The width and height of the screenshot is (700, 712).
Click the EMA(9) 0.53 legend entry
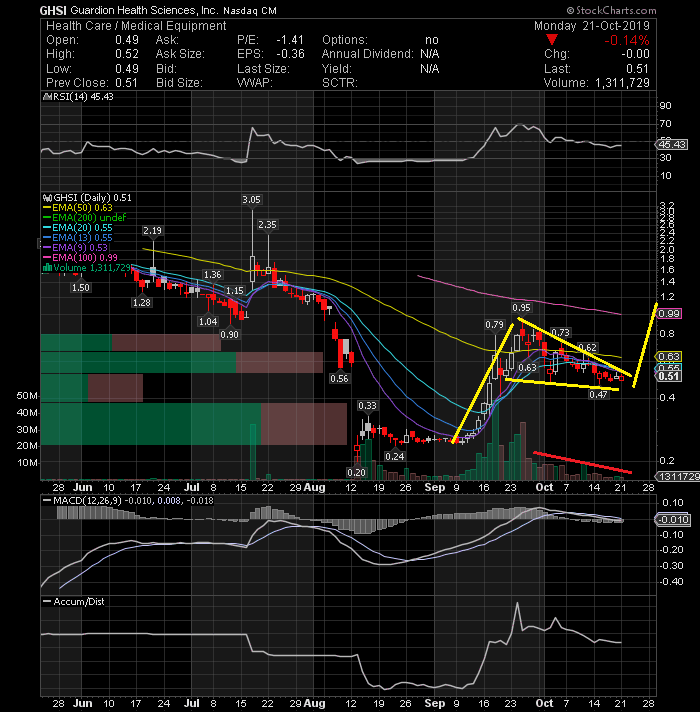pyautogui.click(x=75, y=247)
